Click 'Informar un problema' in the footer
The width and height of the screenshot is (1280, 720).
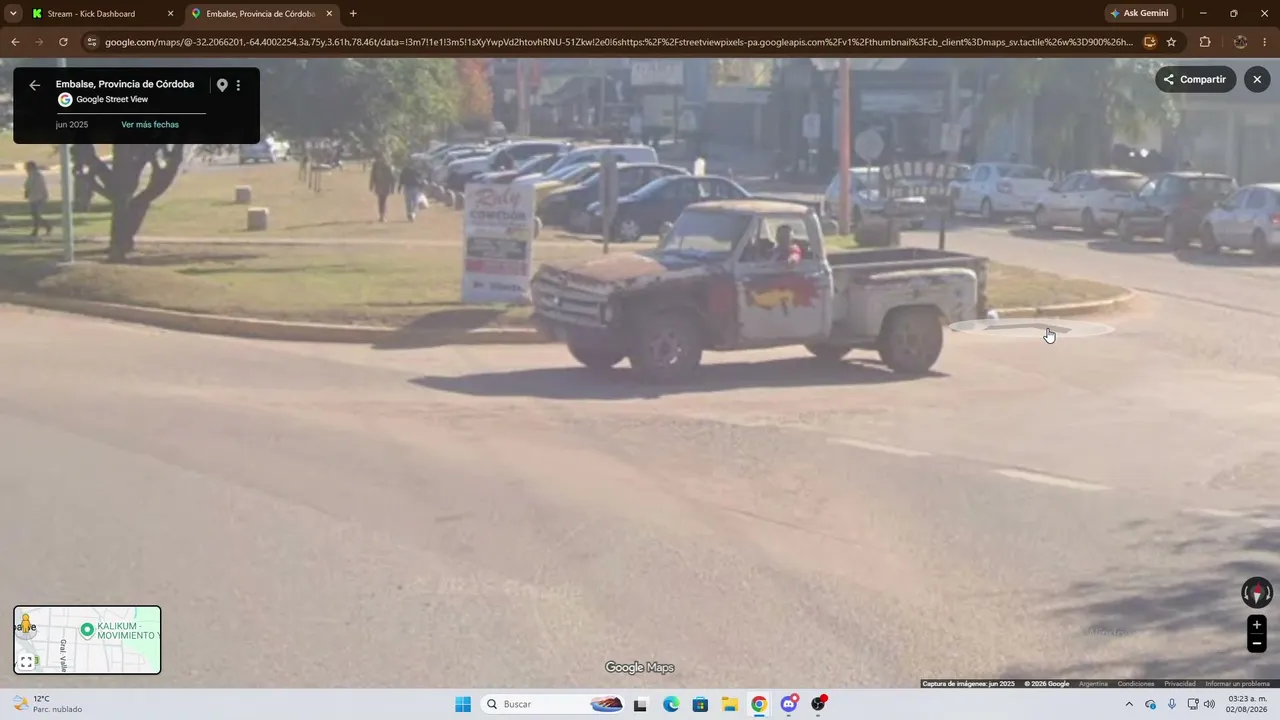(1237, 684)
